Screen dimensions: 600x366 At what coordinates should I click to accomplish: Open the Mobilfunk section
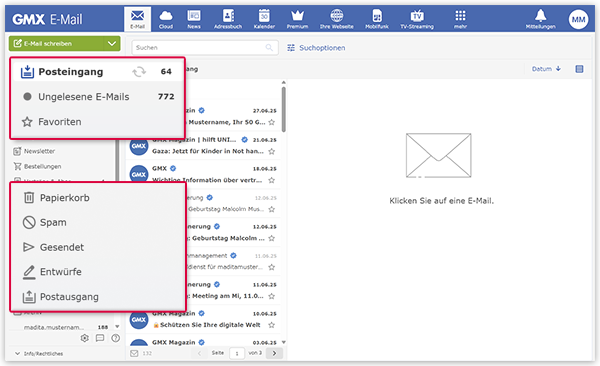[377, 19]
